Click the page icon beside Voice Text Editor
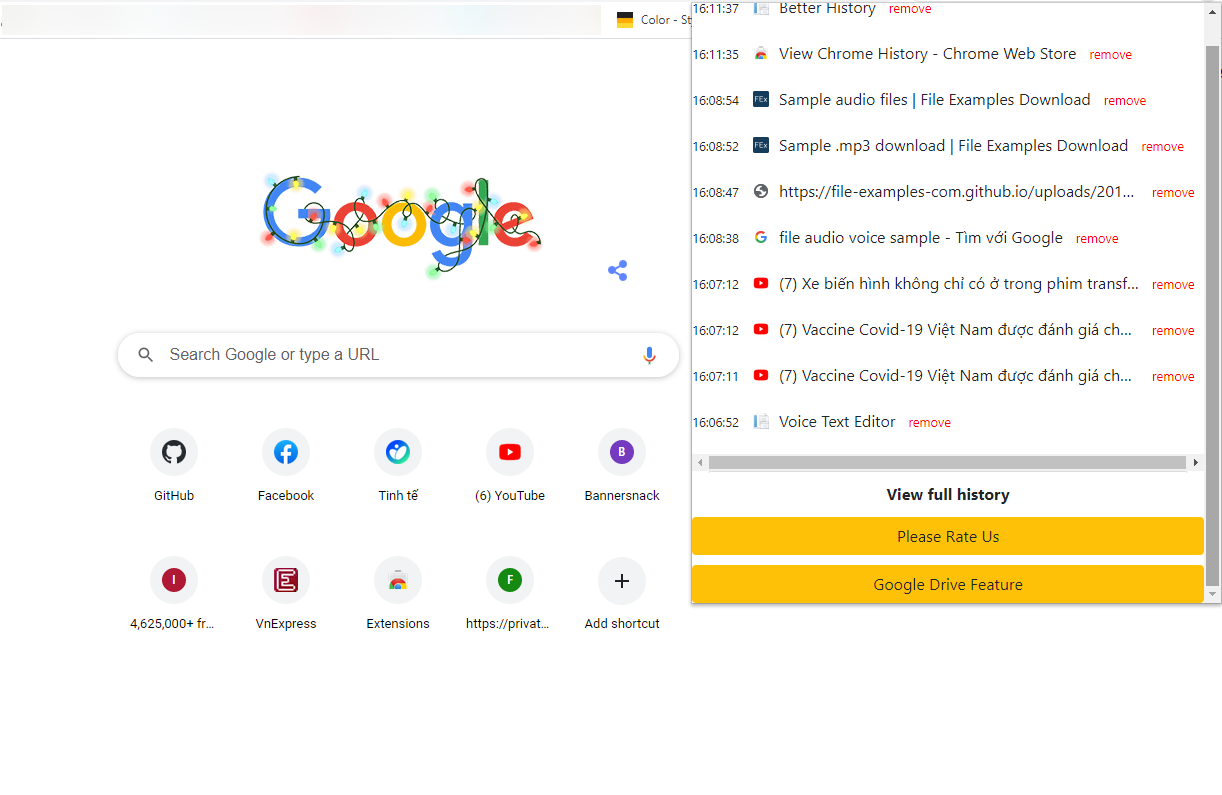The image size is (1222, 795). click(761, 422)
